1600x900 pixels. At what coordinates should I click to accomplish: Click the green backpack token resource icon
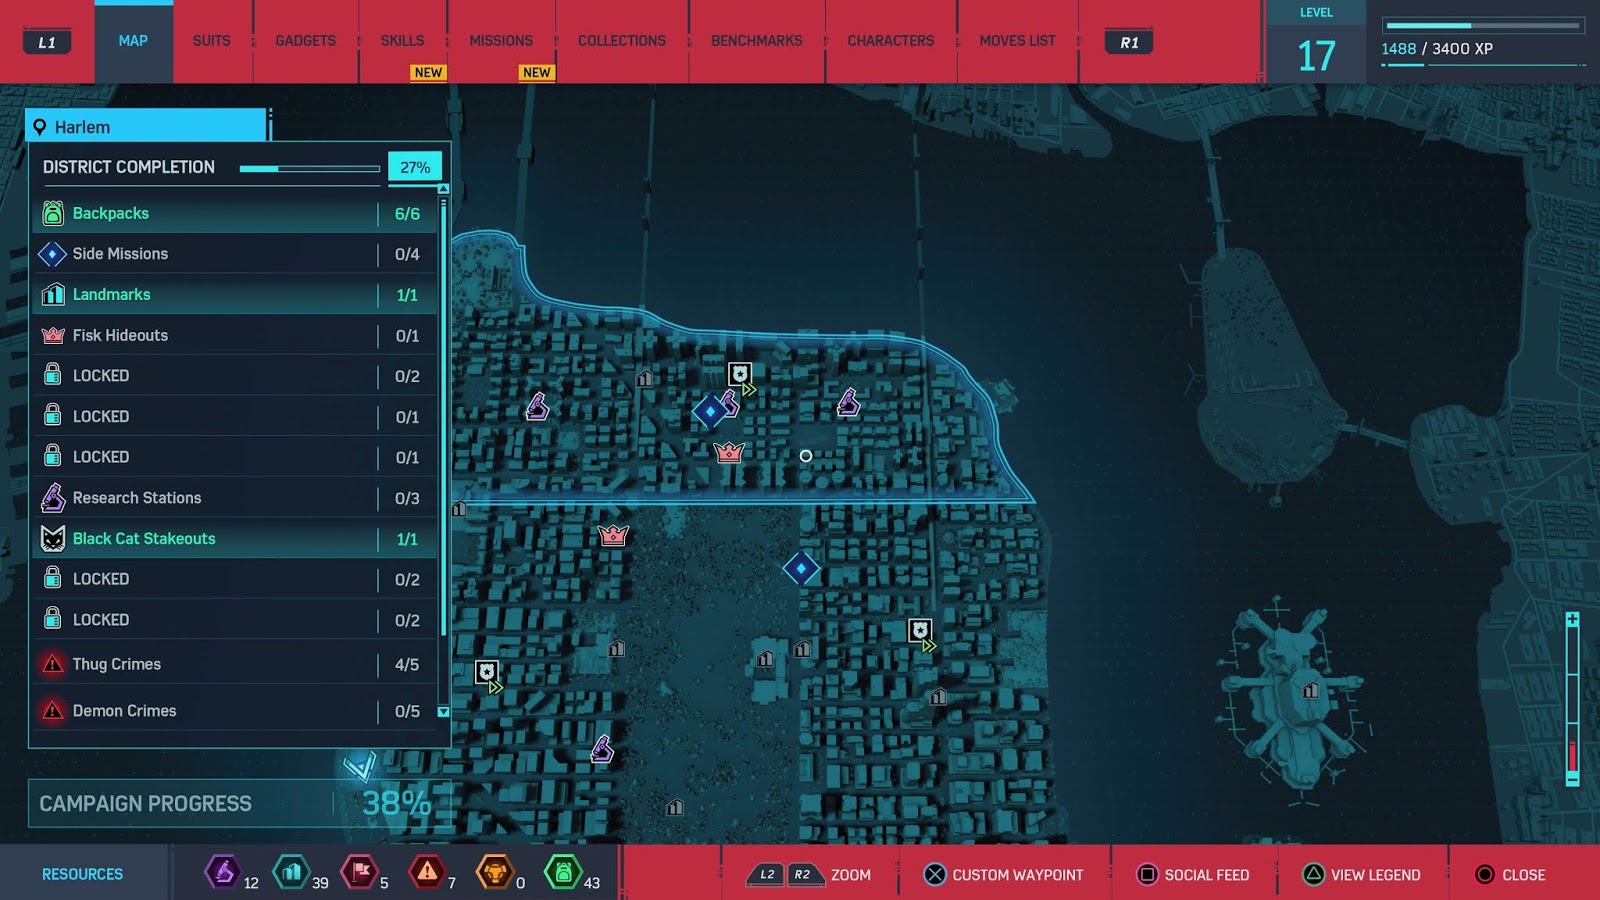coord(563,872)
